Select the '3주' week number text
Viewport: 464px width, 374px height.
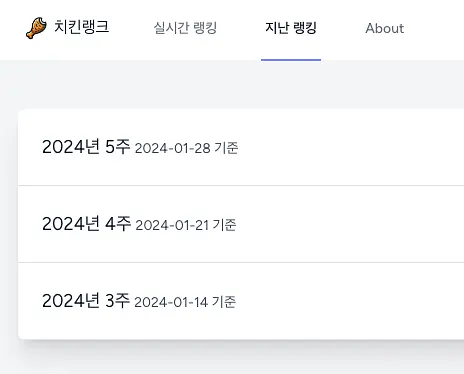[x=117, y=301]
